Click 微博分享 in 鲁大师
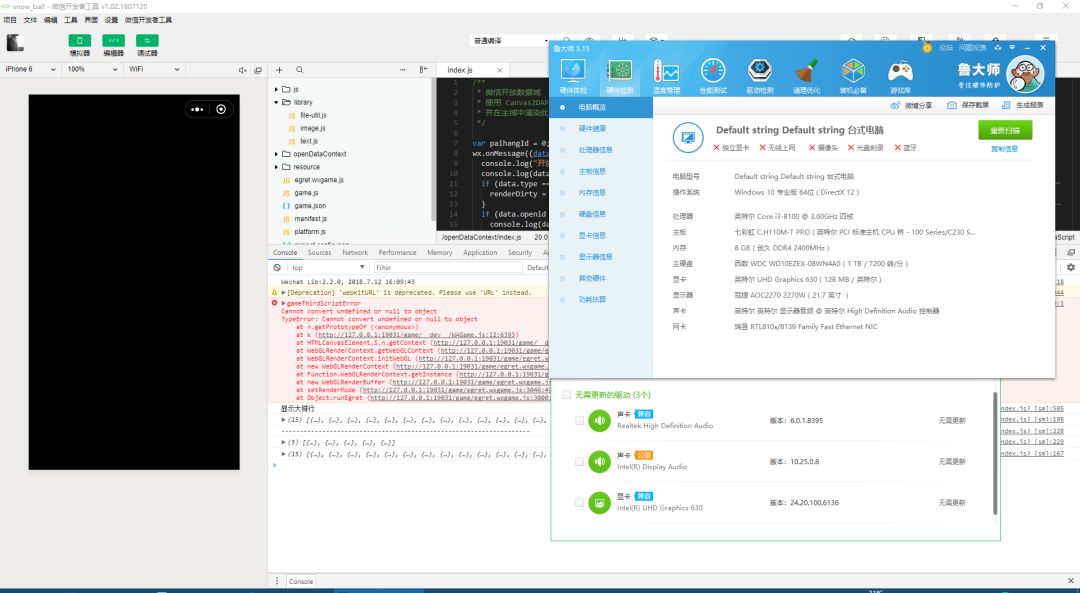The image size is (1080, 593). (x=911, y=105)
